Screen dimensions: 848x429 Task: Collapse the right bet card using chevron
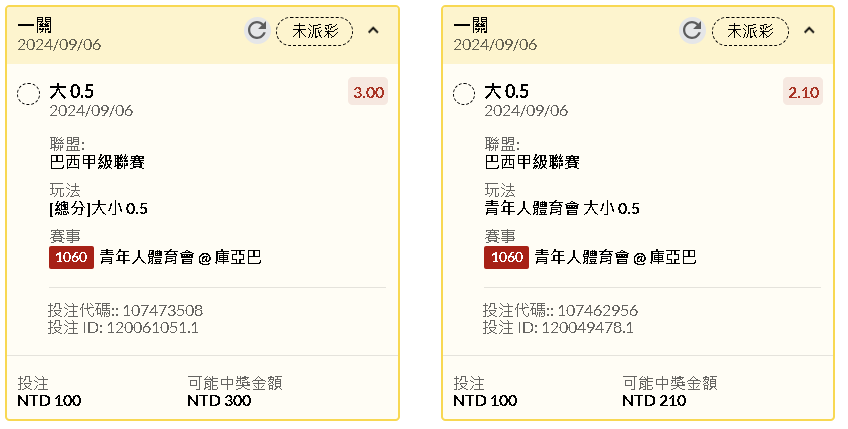pyautogui.click(x=809, y=30)
